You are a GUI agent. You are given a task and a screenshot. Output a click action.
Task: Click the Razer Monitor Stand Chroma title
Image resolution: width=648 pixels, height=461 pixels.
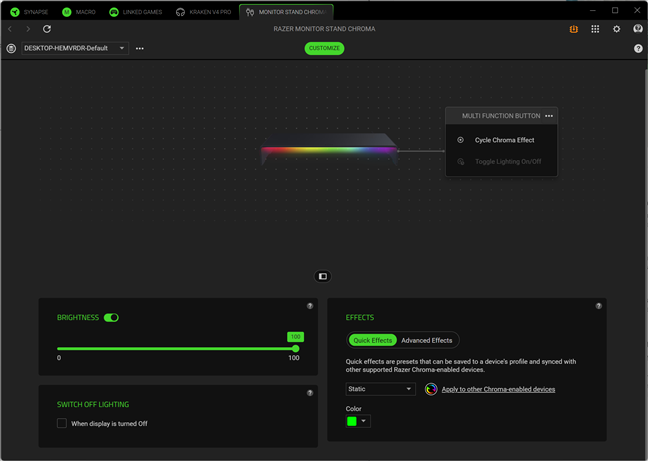pyautogui.click(x=324, y=29)
